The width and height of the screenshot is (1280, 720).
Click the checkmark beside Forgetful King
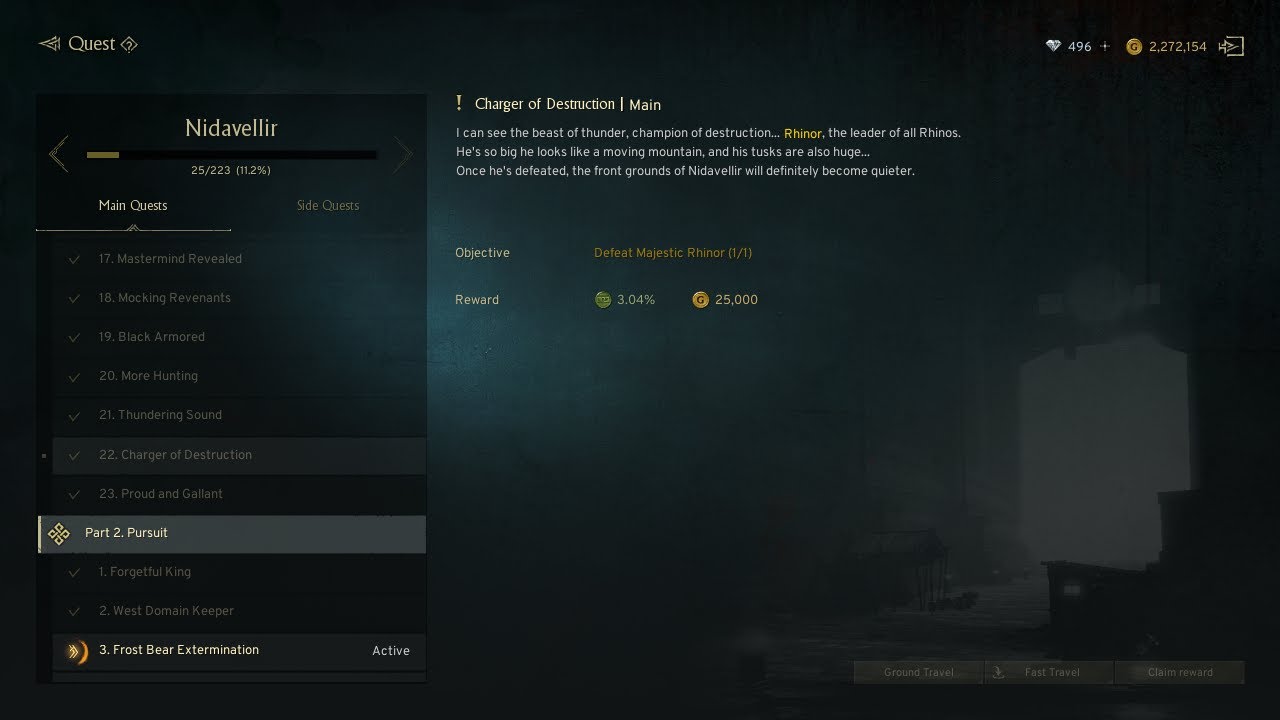[74, 572]
